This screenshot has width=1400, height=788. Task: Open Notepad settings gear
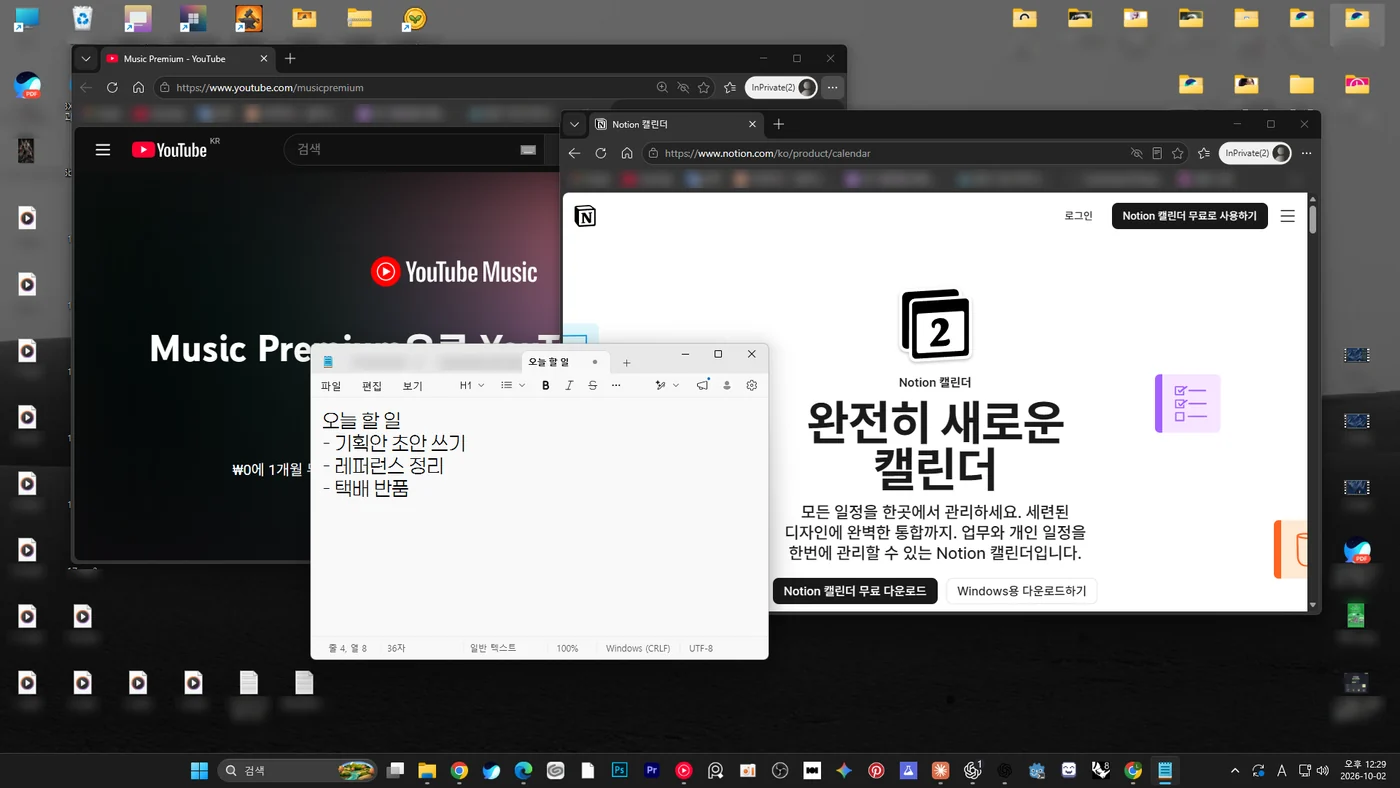click(752, 385)
